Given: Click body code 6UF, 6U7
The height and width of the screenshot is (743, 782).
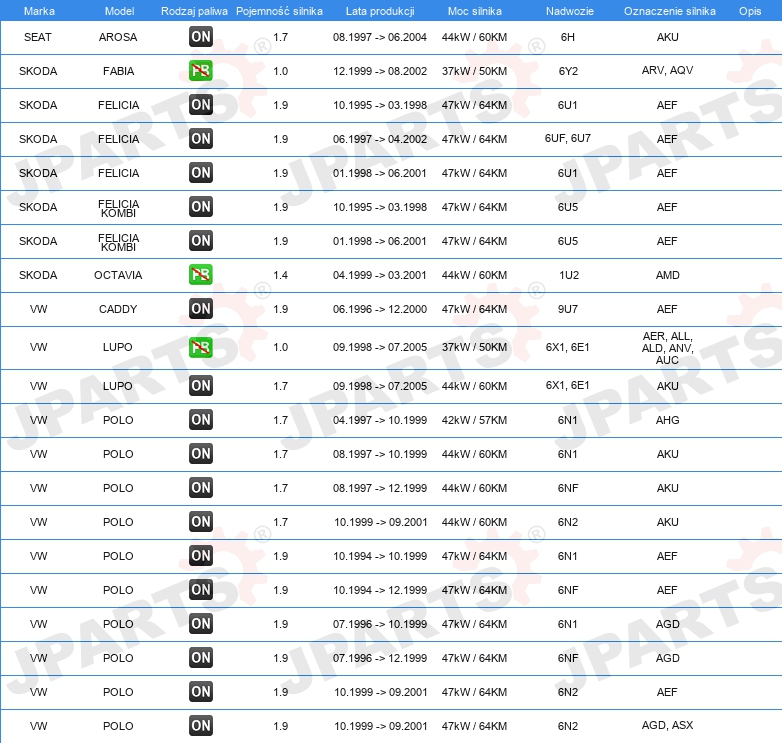Looking at the screenshot, I should 568,138.
